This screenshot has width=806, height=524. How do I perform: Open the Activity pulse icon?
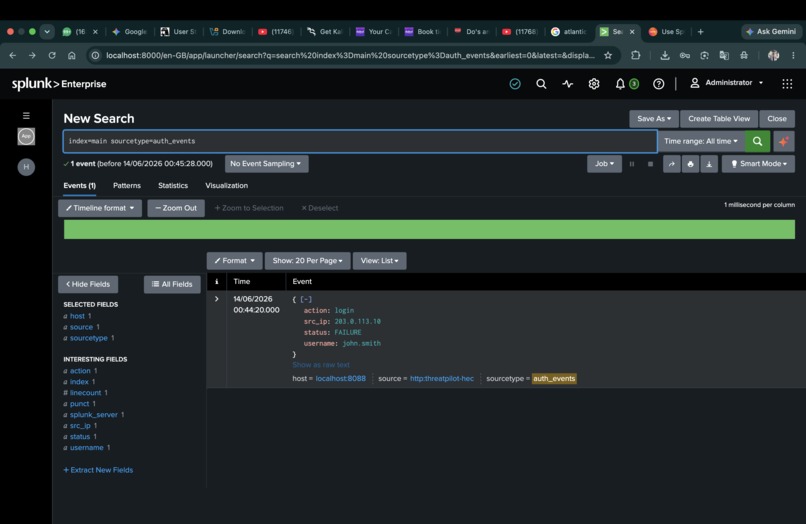coord(567,84)
